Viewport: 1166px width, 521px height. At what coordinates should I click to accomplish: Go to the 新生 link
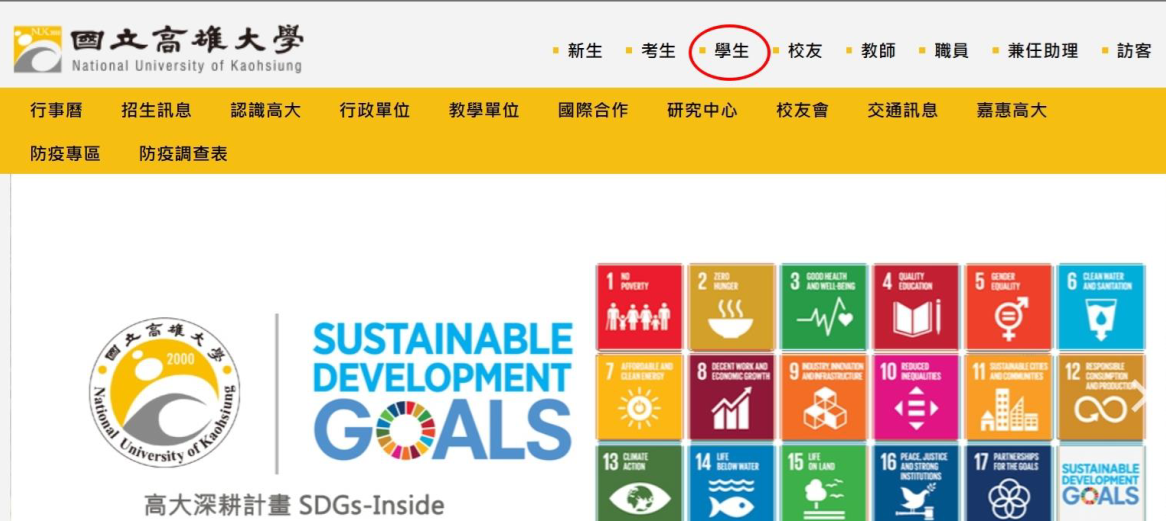click(585, 51)
